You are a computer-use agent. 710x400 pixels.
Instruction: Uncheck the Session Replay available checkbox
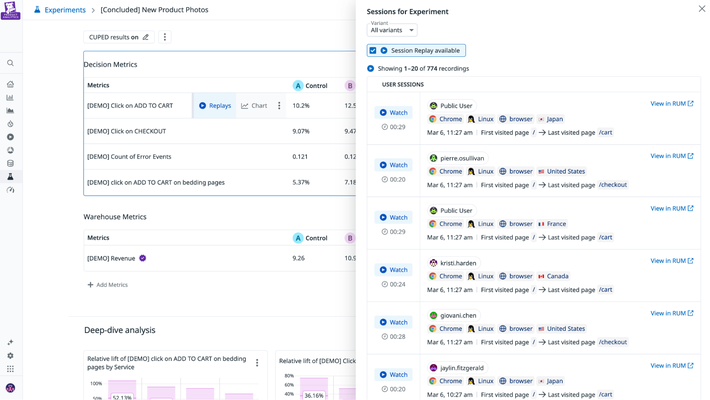373,50
